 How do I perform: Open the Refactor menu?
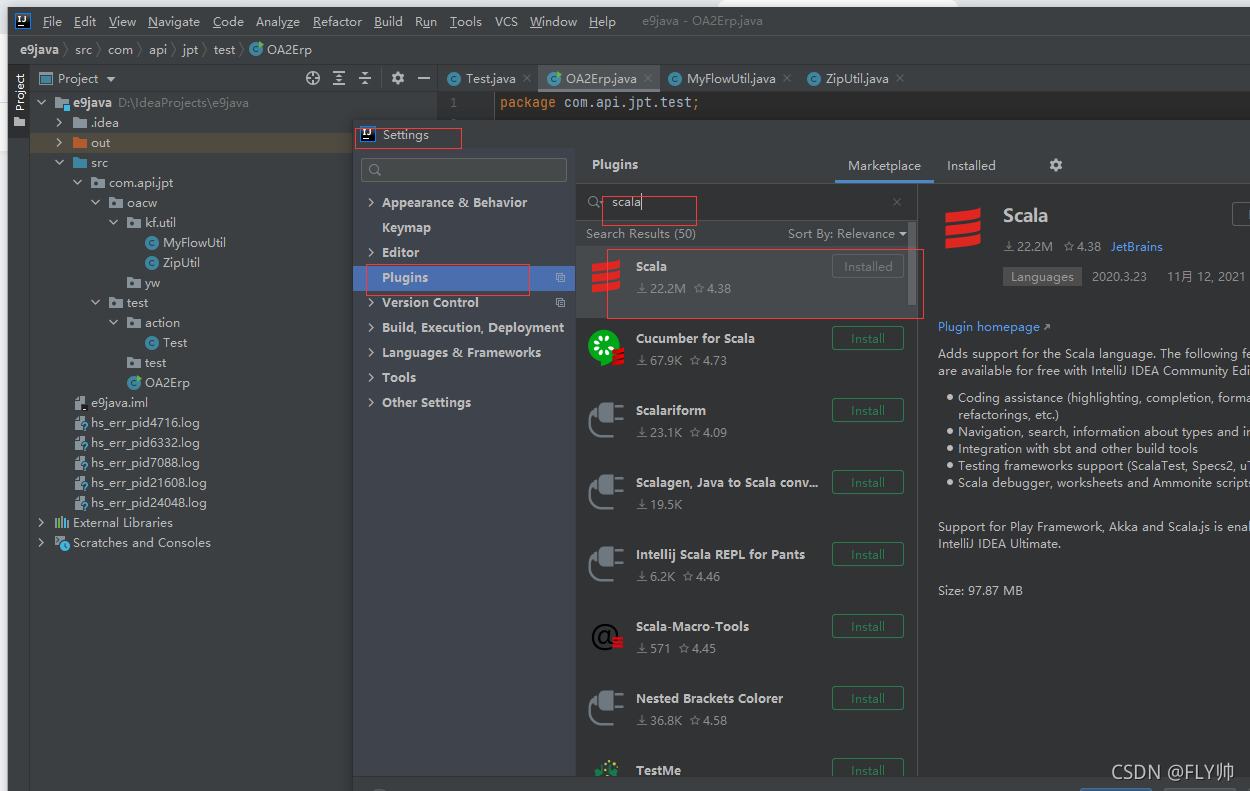(x=338, y=21)
